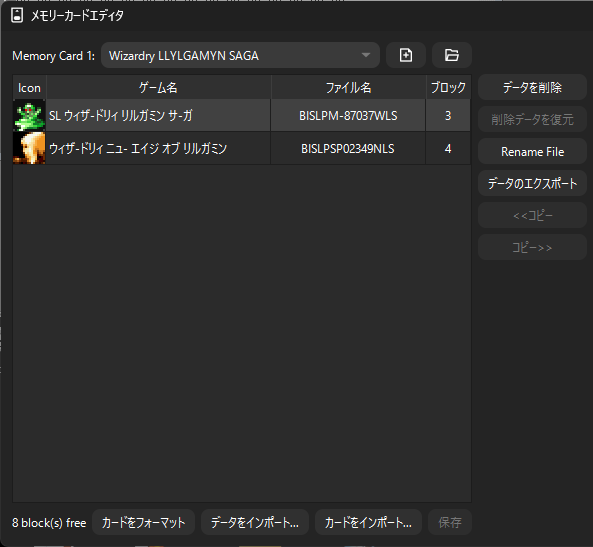Click the memory card editor title icon
593x547 pixels.
coord(17,16)
